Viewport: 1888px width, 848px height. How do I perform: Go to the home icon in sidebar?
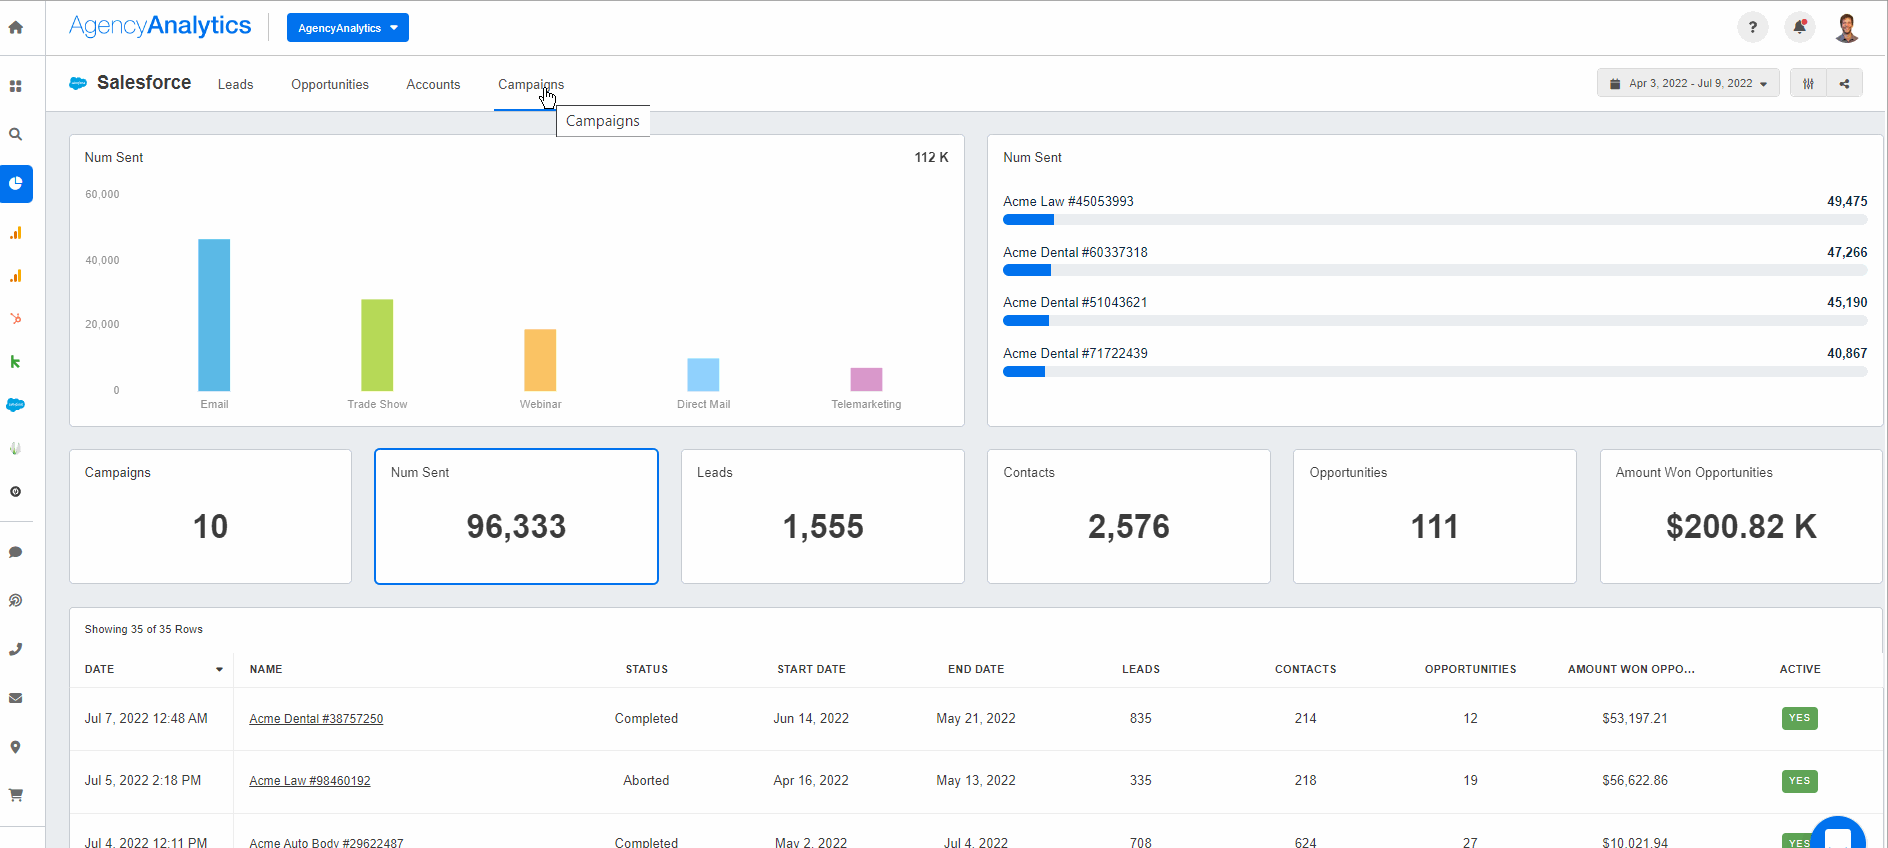[16, 28]
